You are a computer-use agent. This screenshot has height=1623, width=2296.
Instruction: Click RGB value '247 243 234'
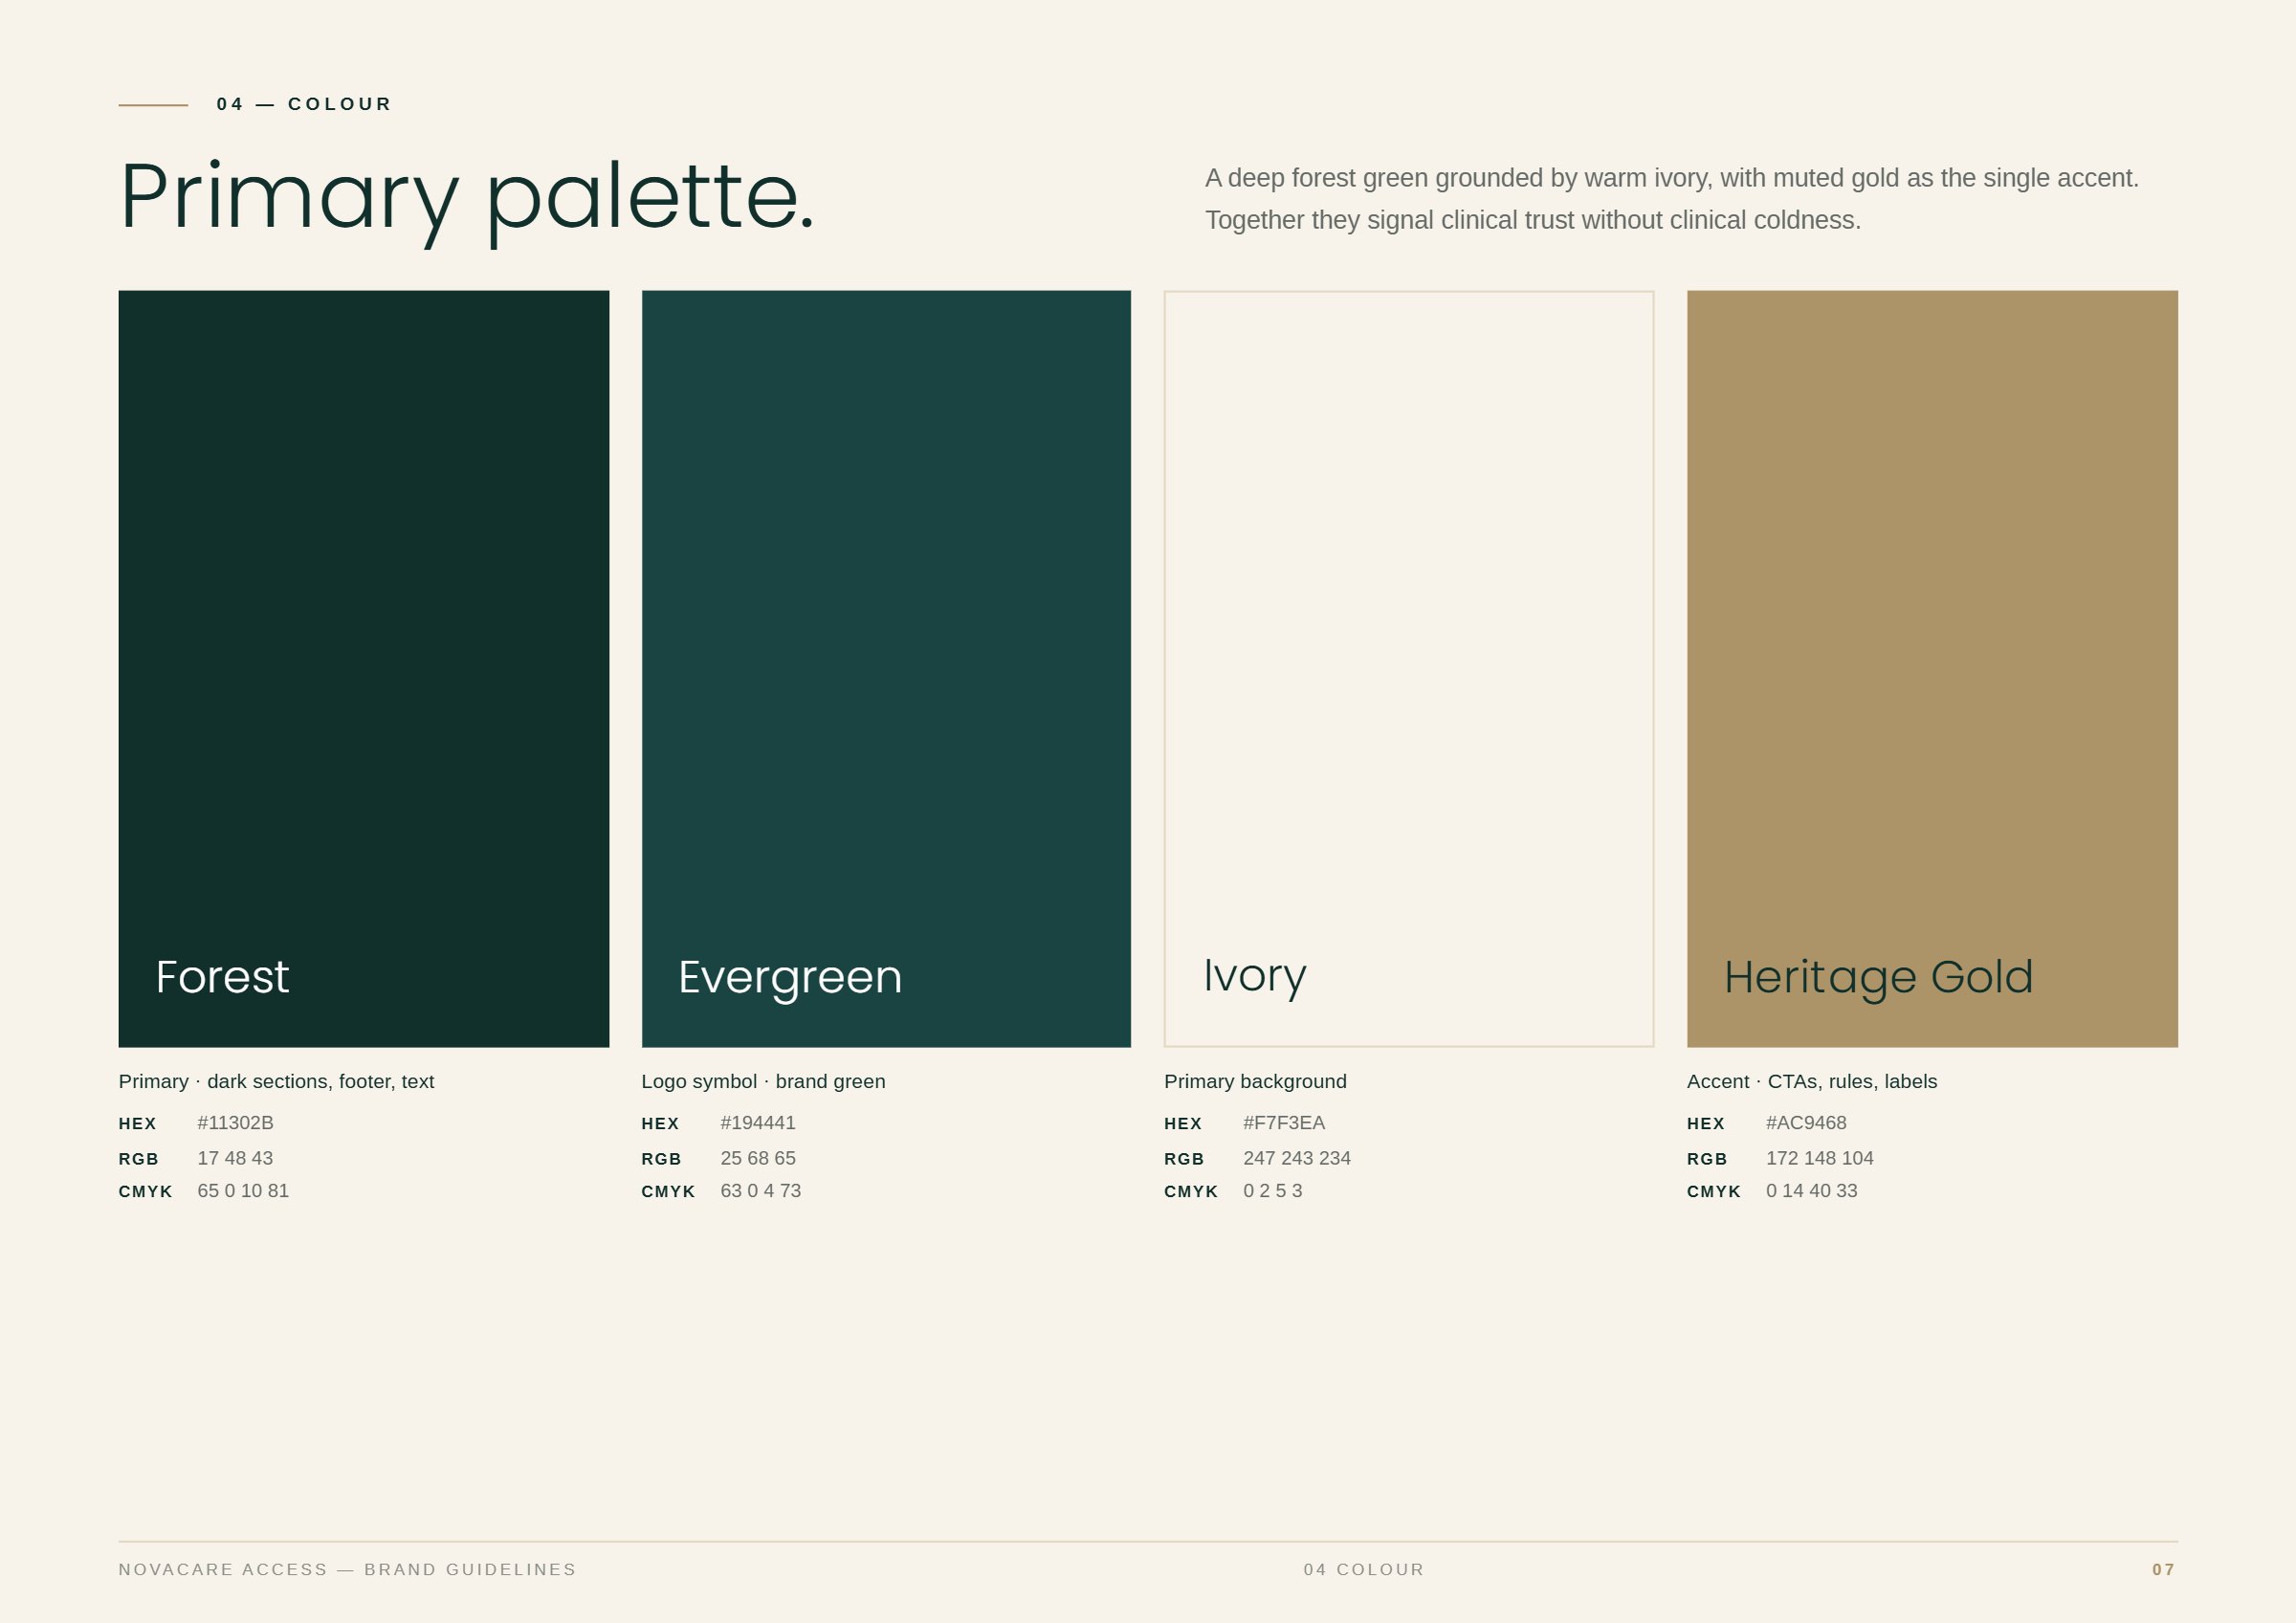pos(1297,1158)
